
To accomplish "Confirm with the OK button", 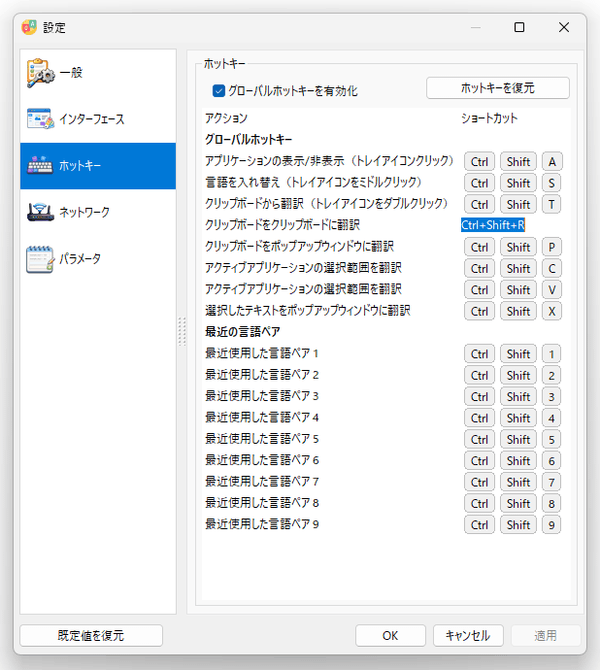I will [390, 635].
